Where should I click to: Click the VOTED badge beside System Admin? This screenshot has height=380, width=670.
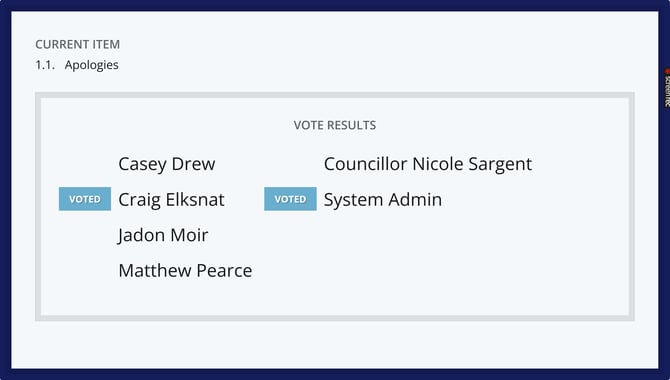(290, 199)
